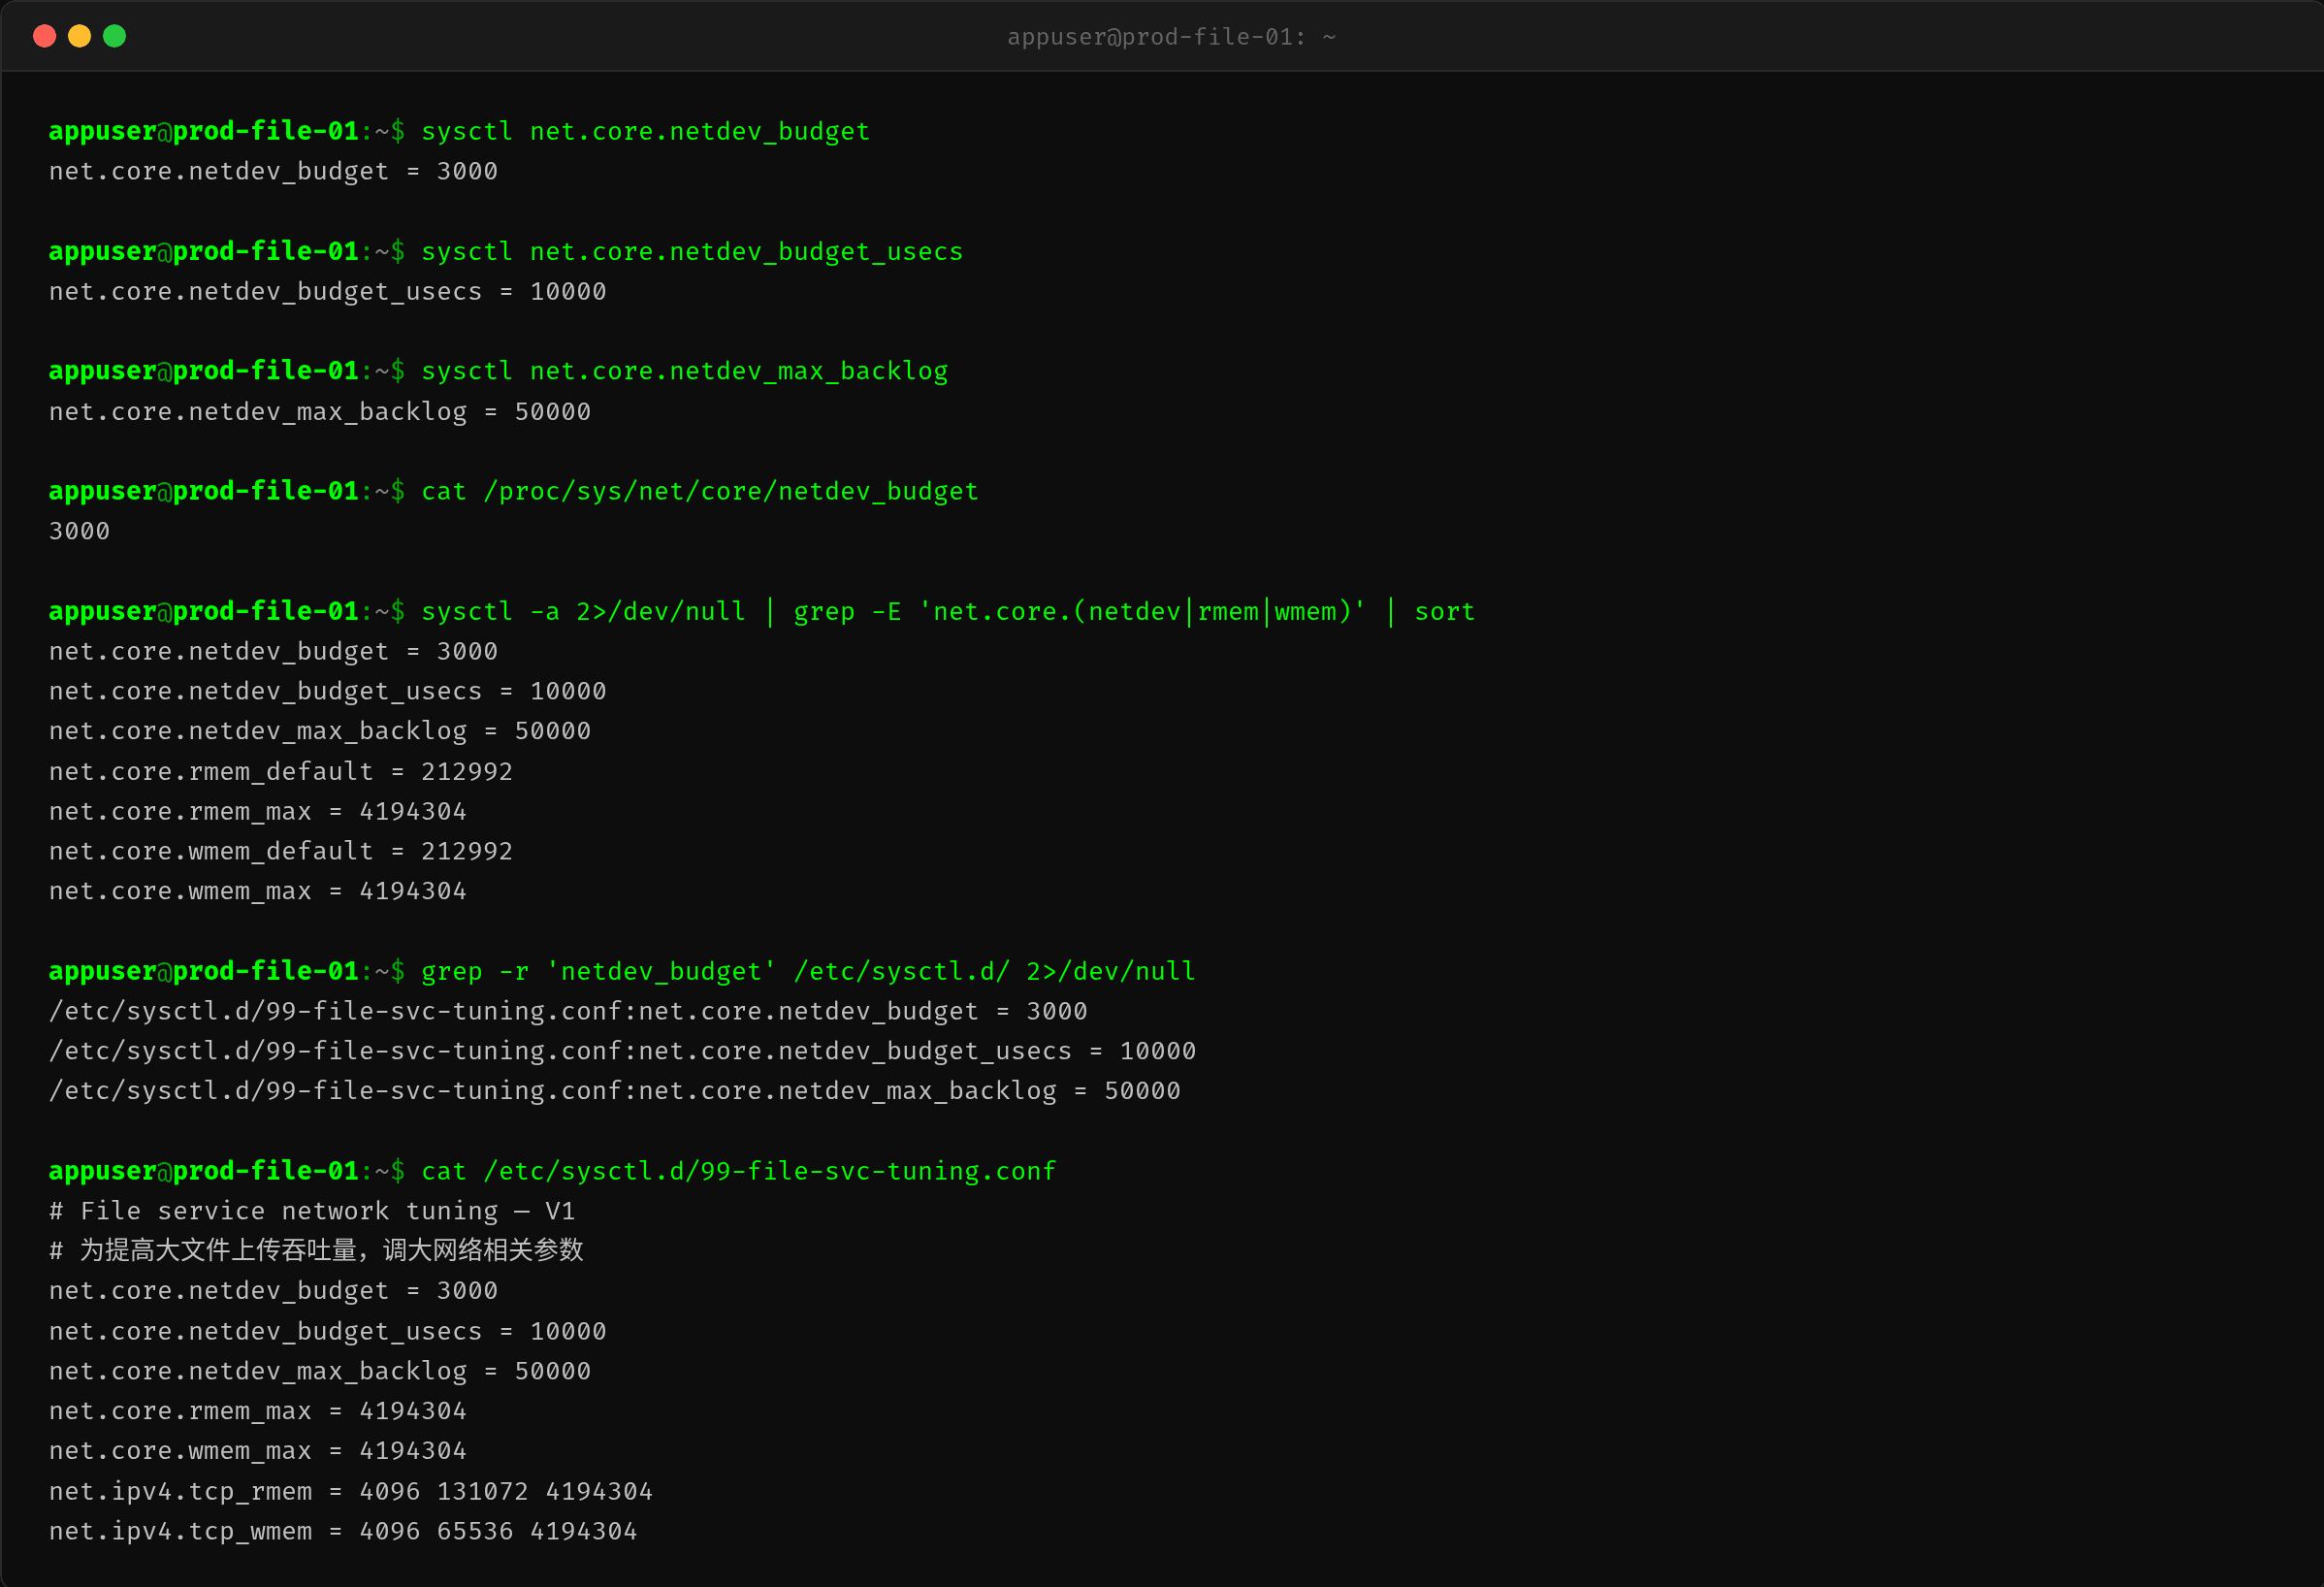
Task: Maximize the terminal with the green button
Action: pyautogui.click(x=114, y=36)
